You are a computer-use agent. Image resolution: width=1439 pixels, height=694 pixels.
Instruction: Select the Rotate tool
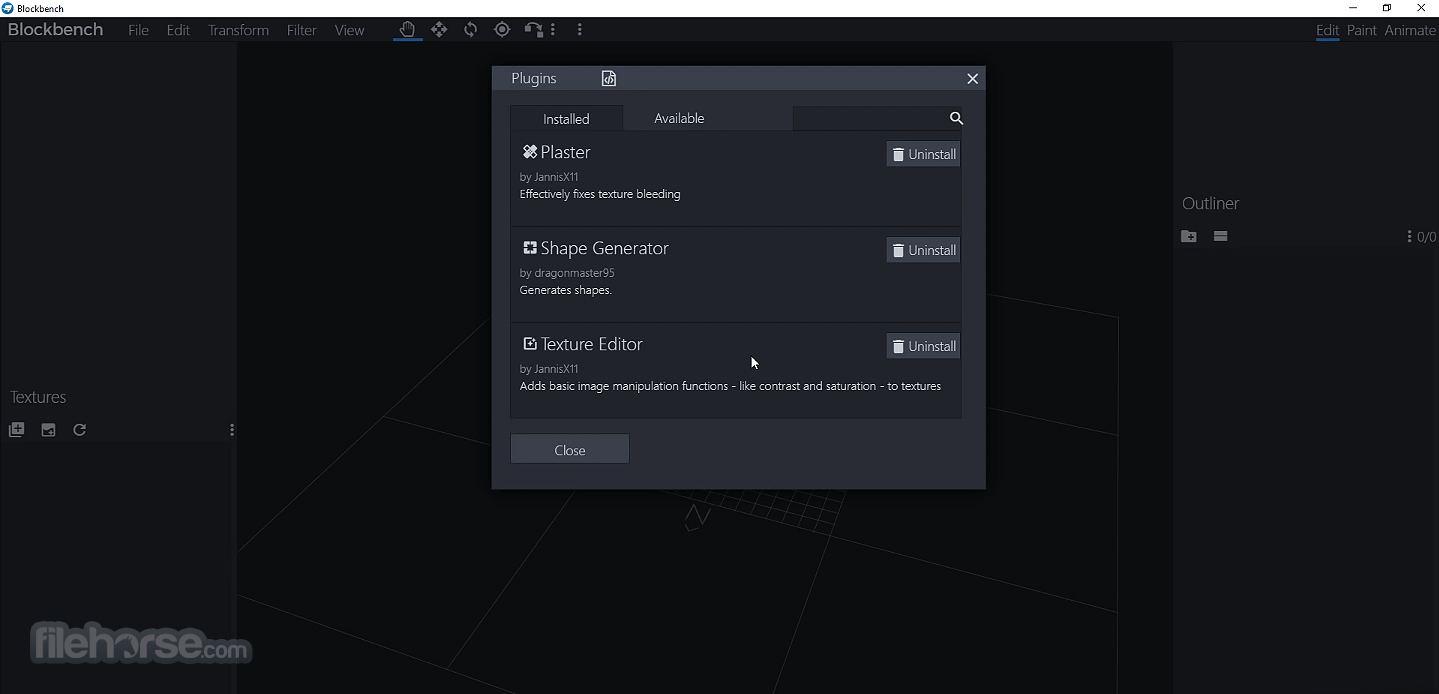(471, 30)
